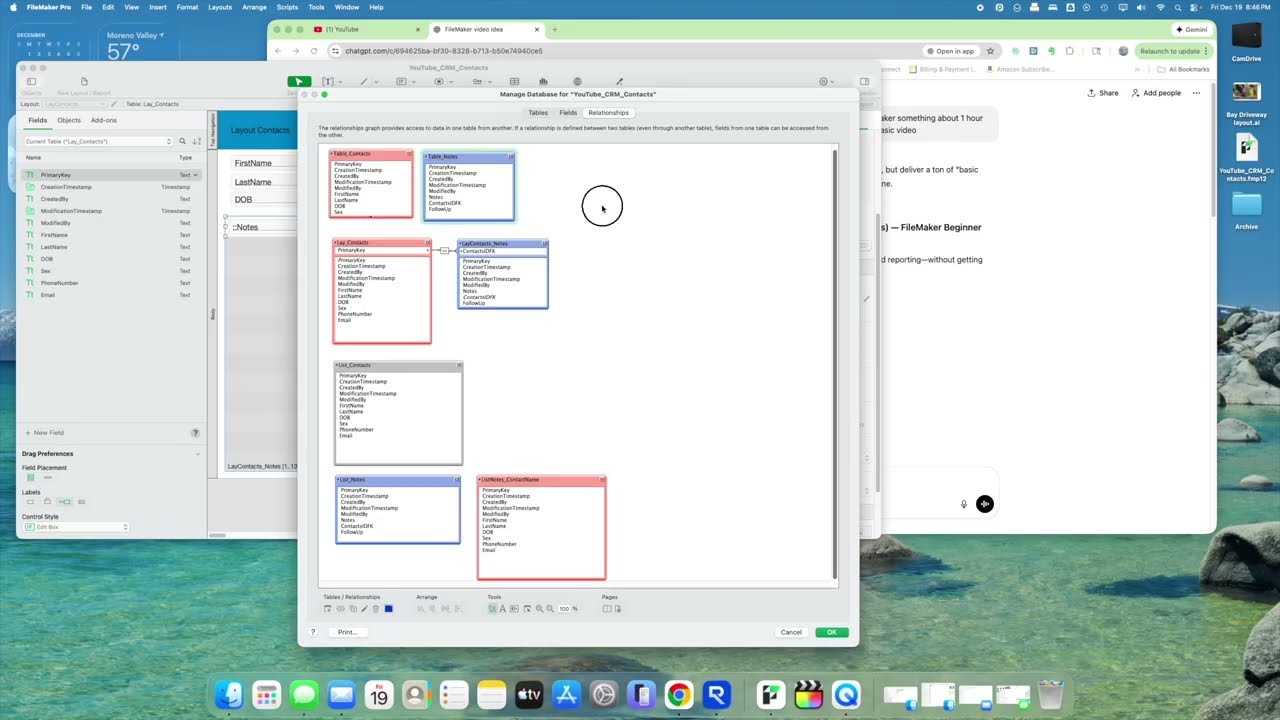Click the Print... button
Image resolution: width=1280 pixels, height=720 pixels.
(x=347, y=632)
